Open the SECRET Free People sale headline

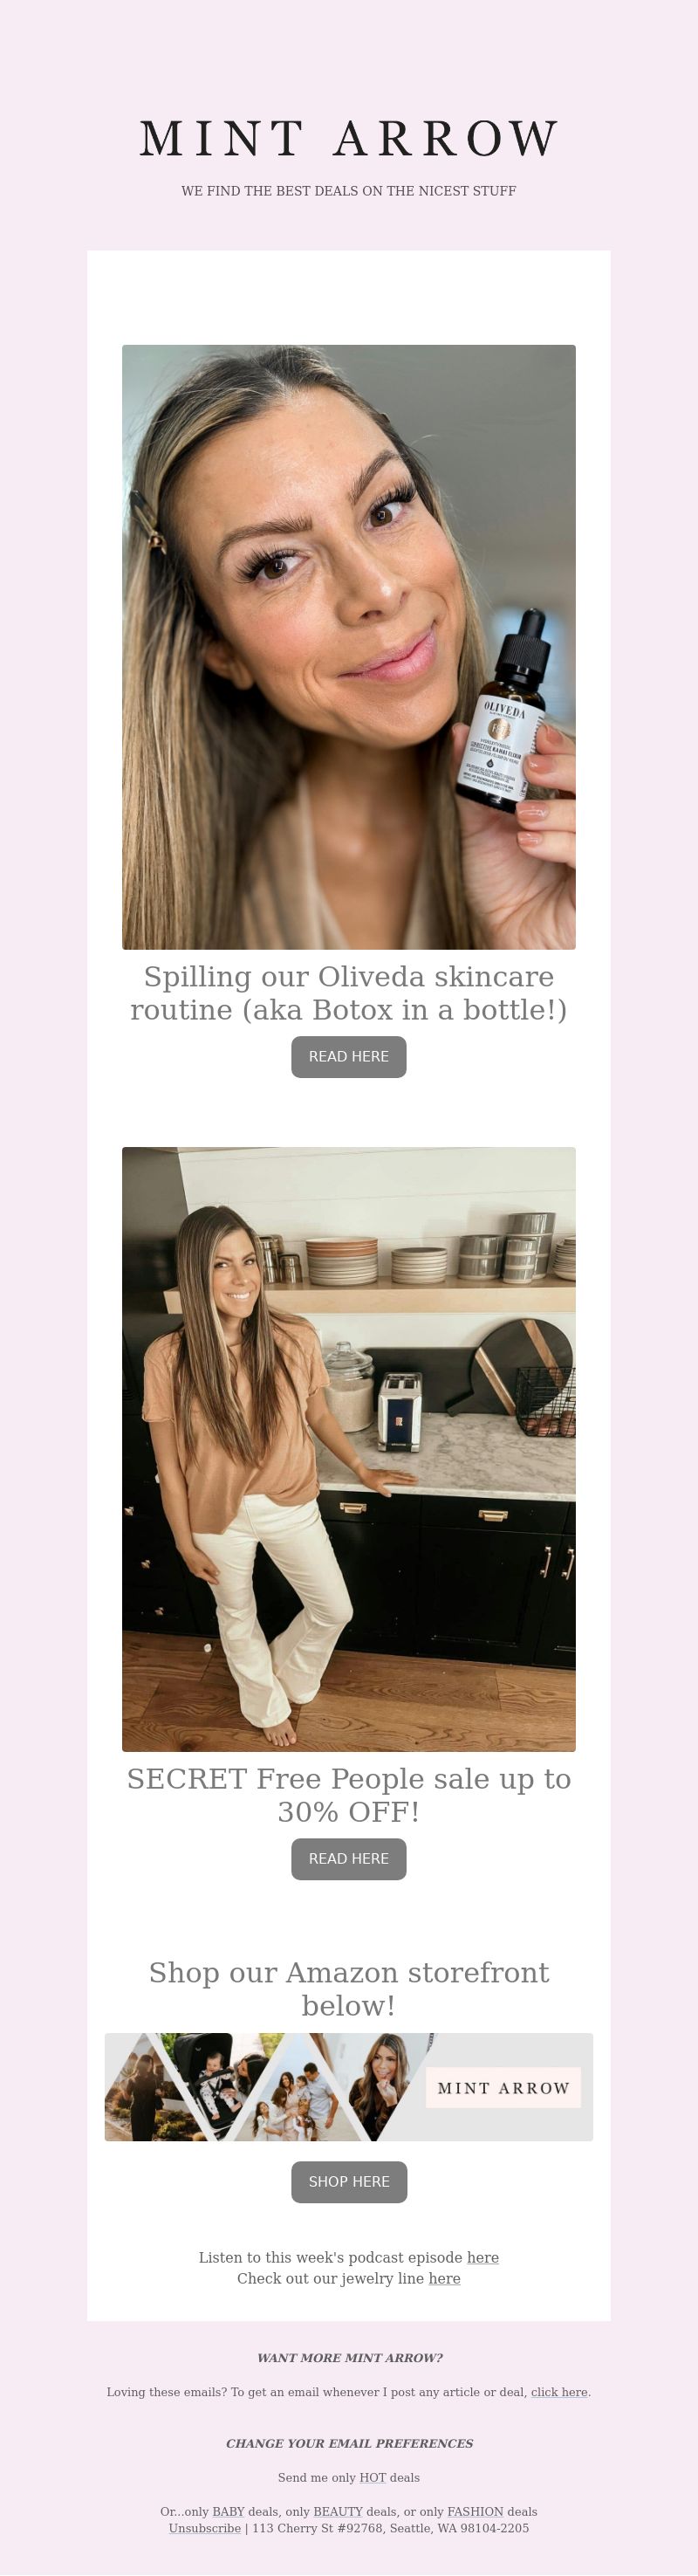348,1795
